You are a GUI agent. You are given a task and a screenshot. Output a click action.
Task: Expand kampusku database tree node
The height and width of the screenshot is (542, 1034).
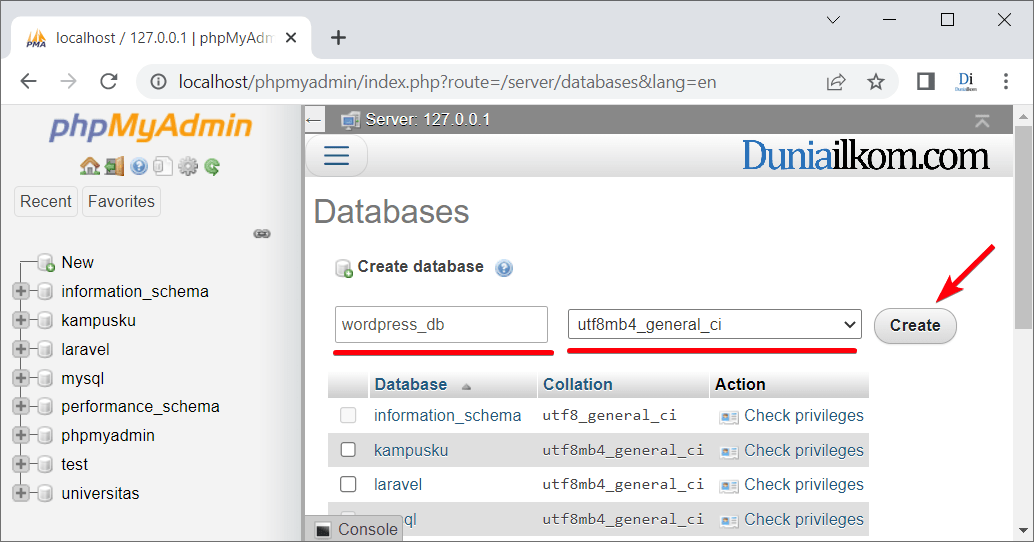(x=20, y=320)
